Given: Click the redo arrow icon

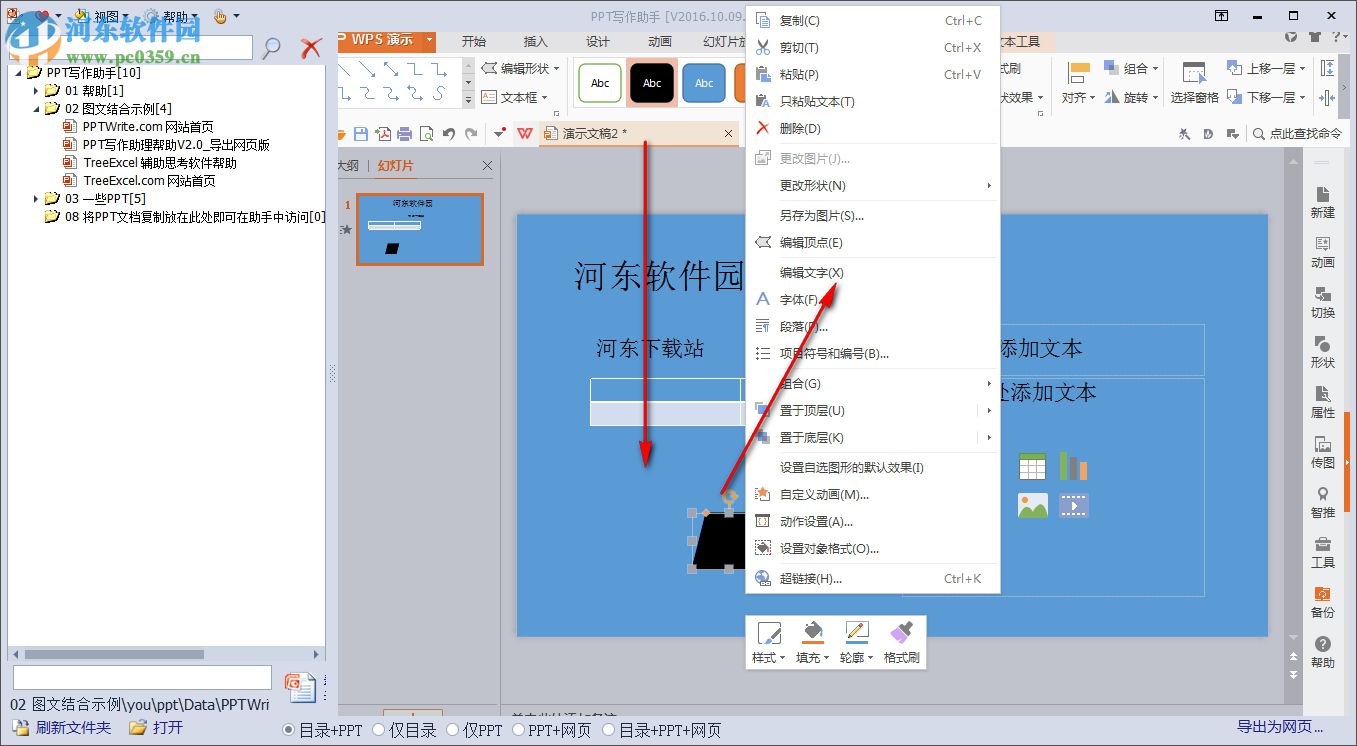Looking at the screenshot, I should 471,134.
